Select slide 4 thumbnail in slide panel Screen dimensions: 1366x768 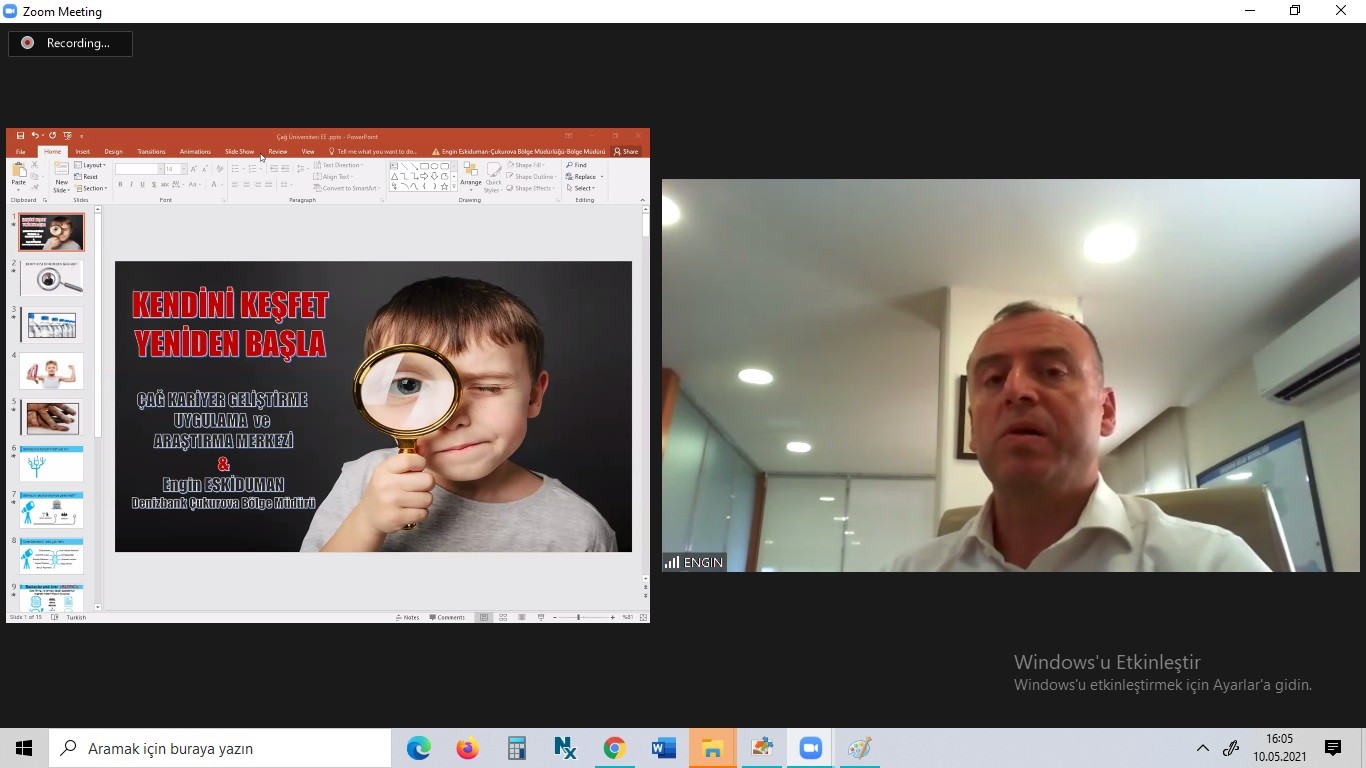[x=51, y=371]
